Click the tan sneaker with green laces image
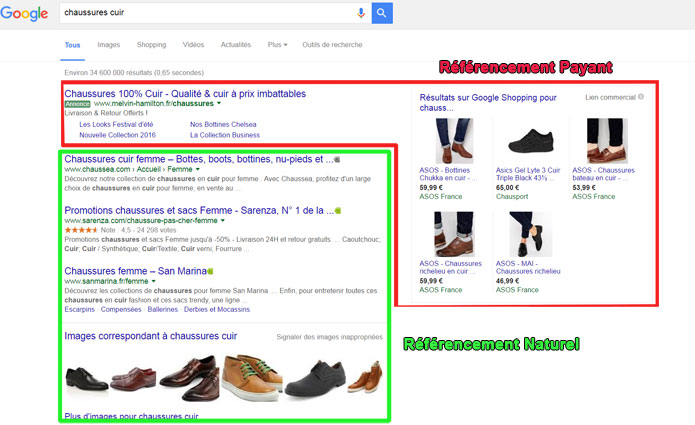695x425 pixels. pos(250,378)
